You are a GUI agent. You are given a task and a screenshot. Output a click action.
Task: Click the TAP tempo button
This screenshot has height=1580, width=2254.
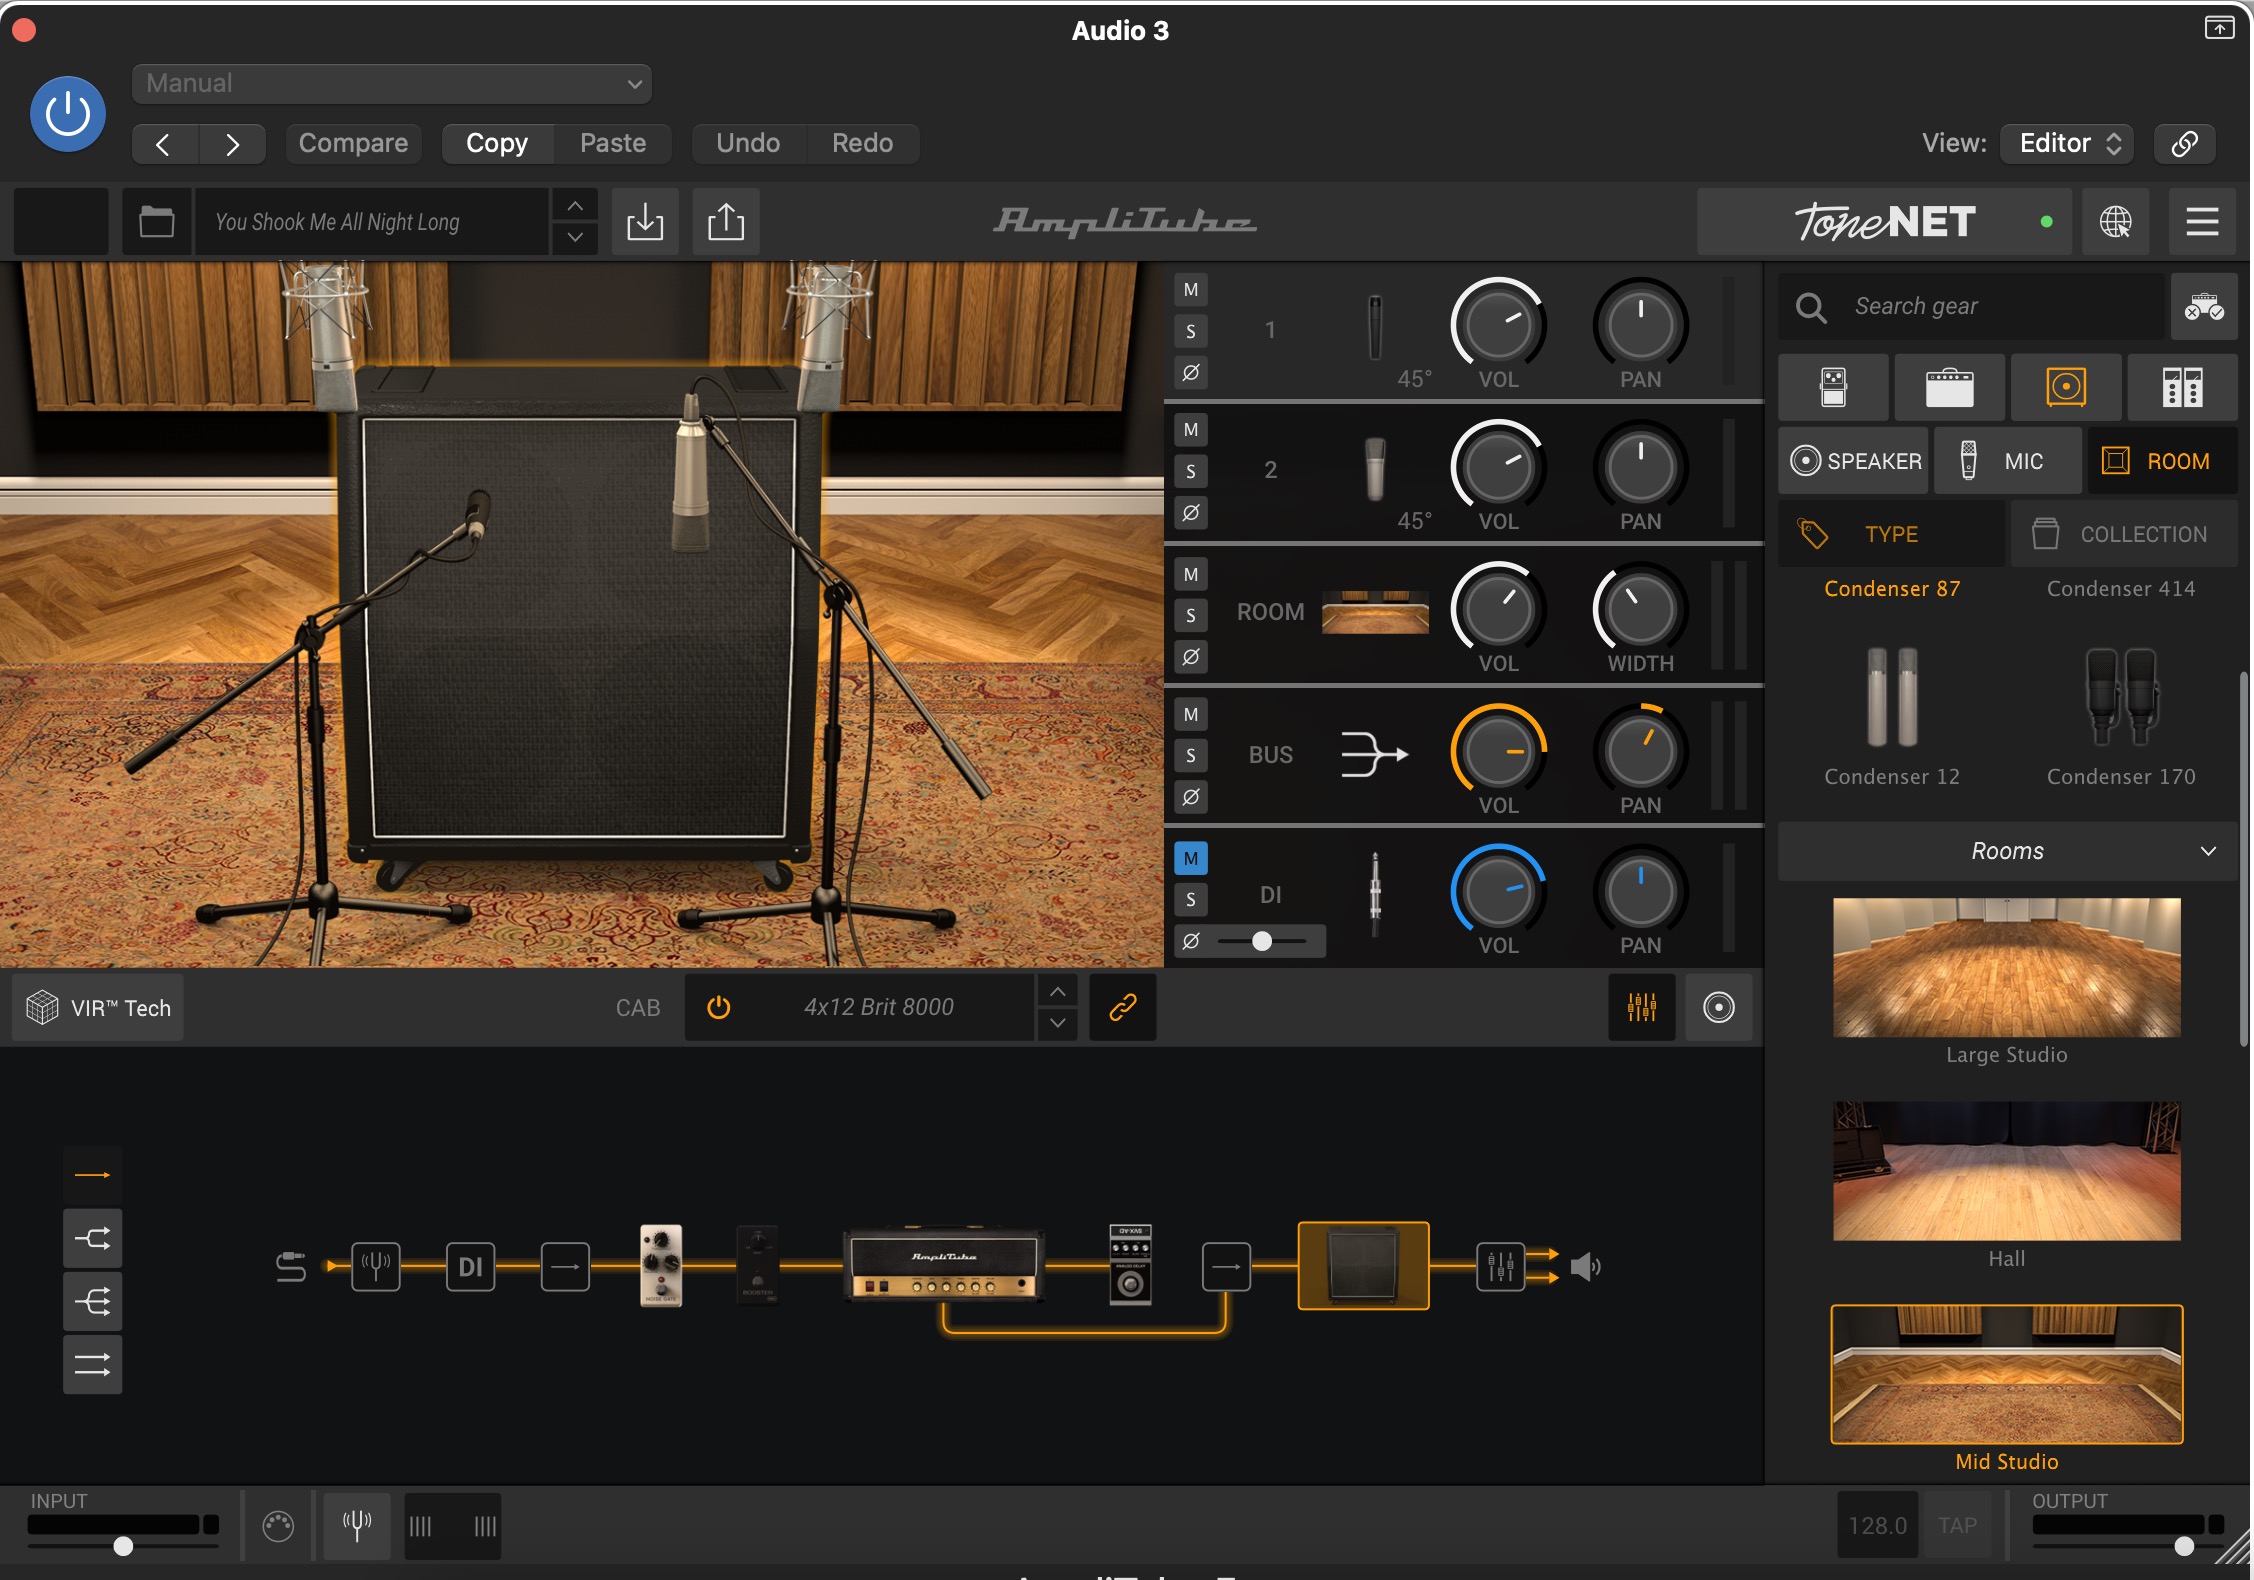(x=1957, y=1525)
